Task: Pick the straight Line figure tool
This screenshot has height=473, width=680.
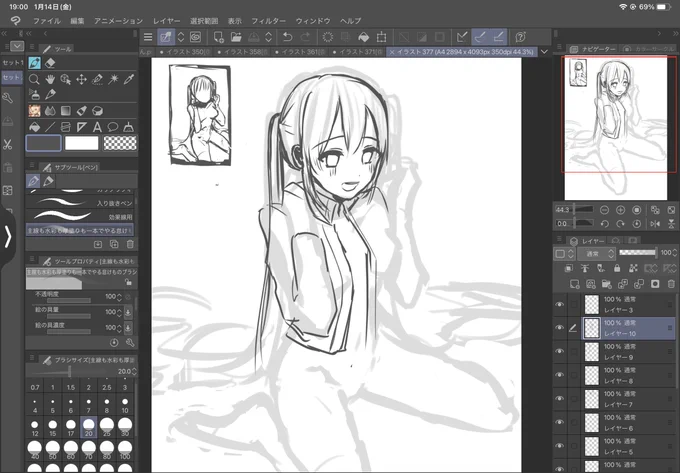Action: point(50,127)
